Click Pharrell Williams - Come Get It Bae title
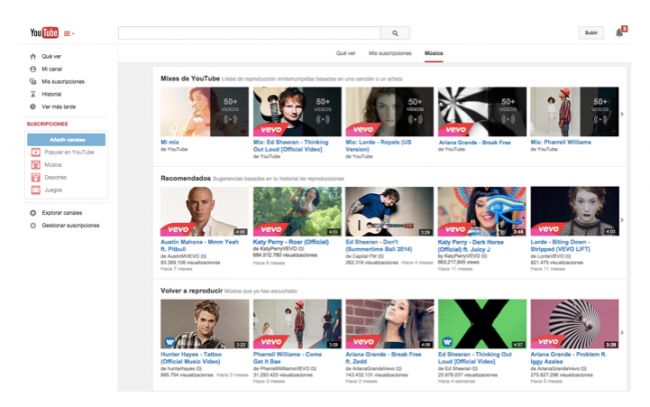Screen dimensions: 650x407 pos(287,358)
